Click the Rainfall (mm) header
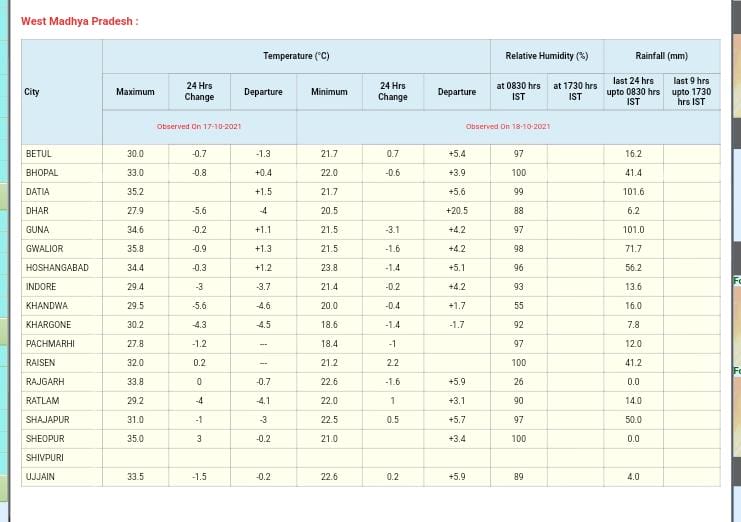The height and width of the screenshot is (522, 741). coord(661,56)
